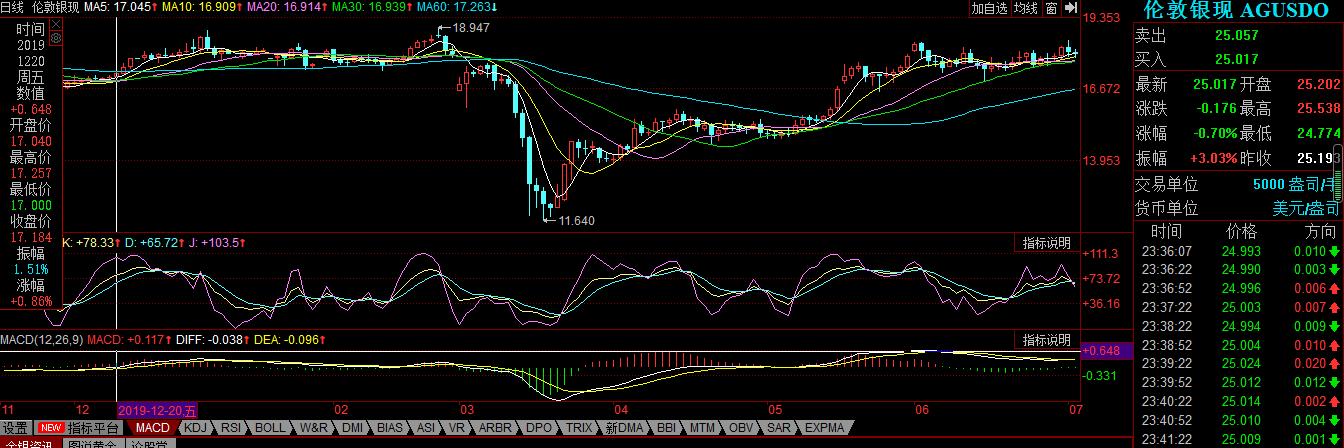Select the BIAS indicator tab
The height and width of the screenshot is (448, 1344).
[391, 428]
